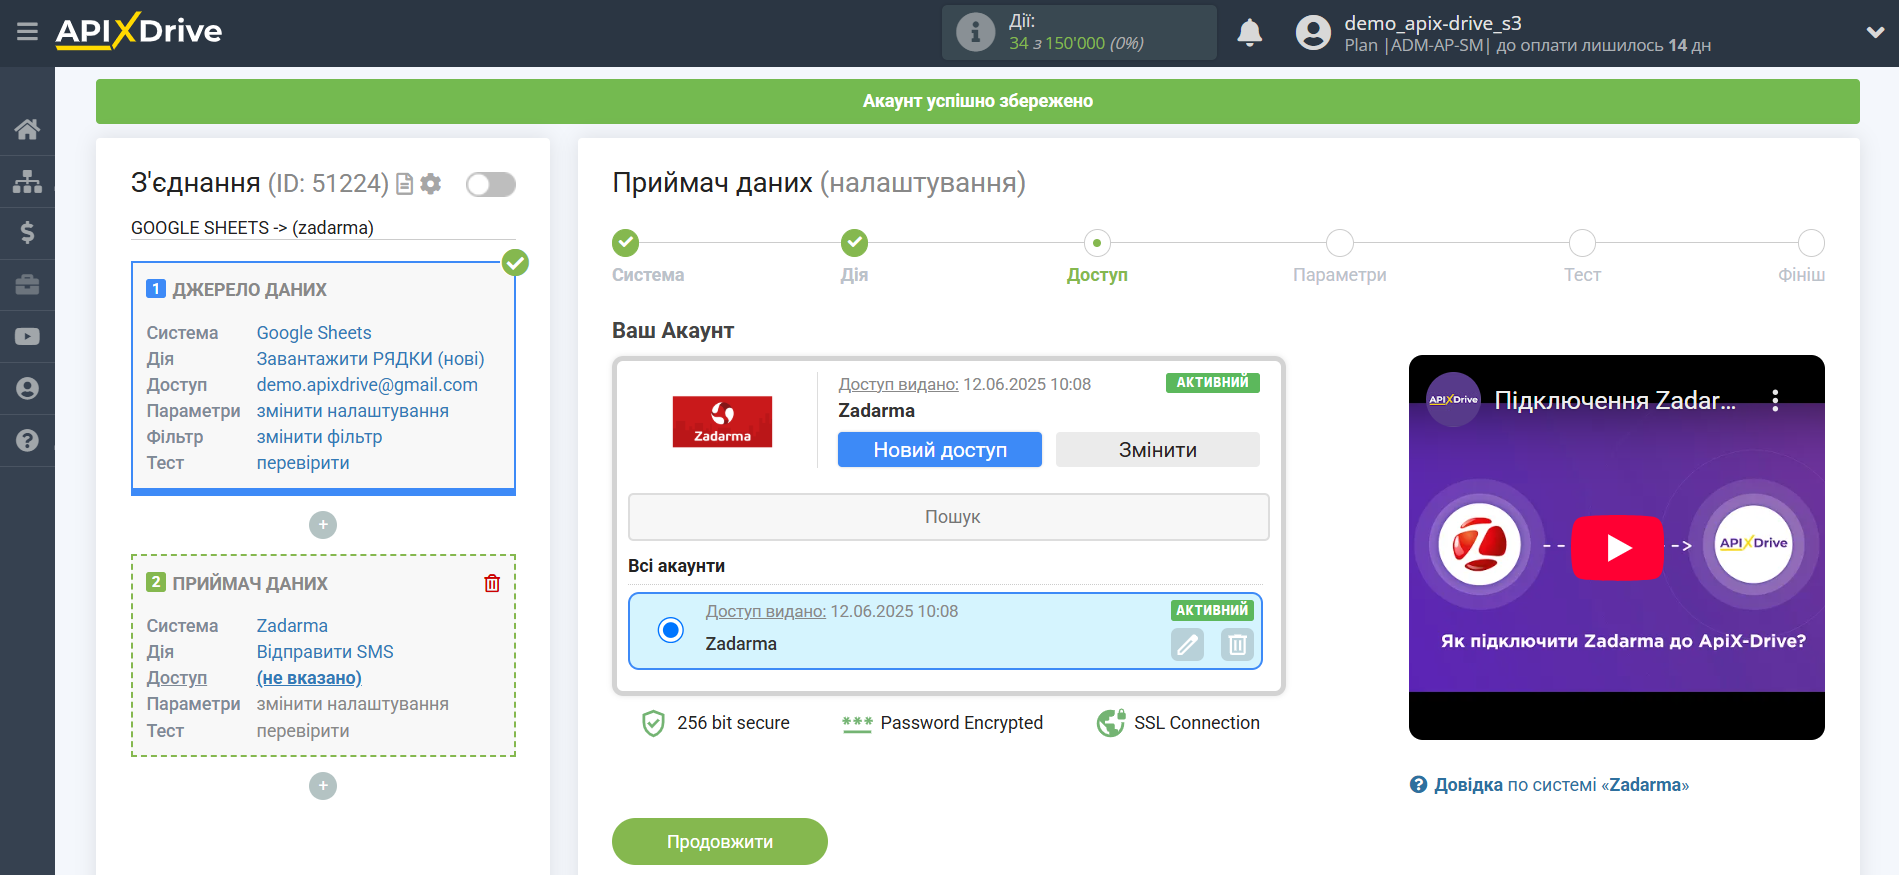This screenshot has height=875, width=1899.
Task: Open the hamburger menu
Action: pyautogui.click(x=27, y=32)
